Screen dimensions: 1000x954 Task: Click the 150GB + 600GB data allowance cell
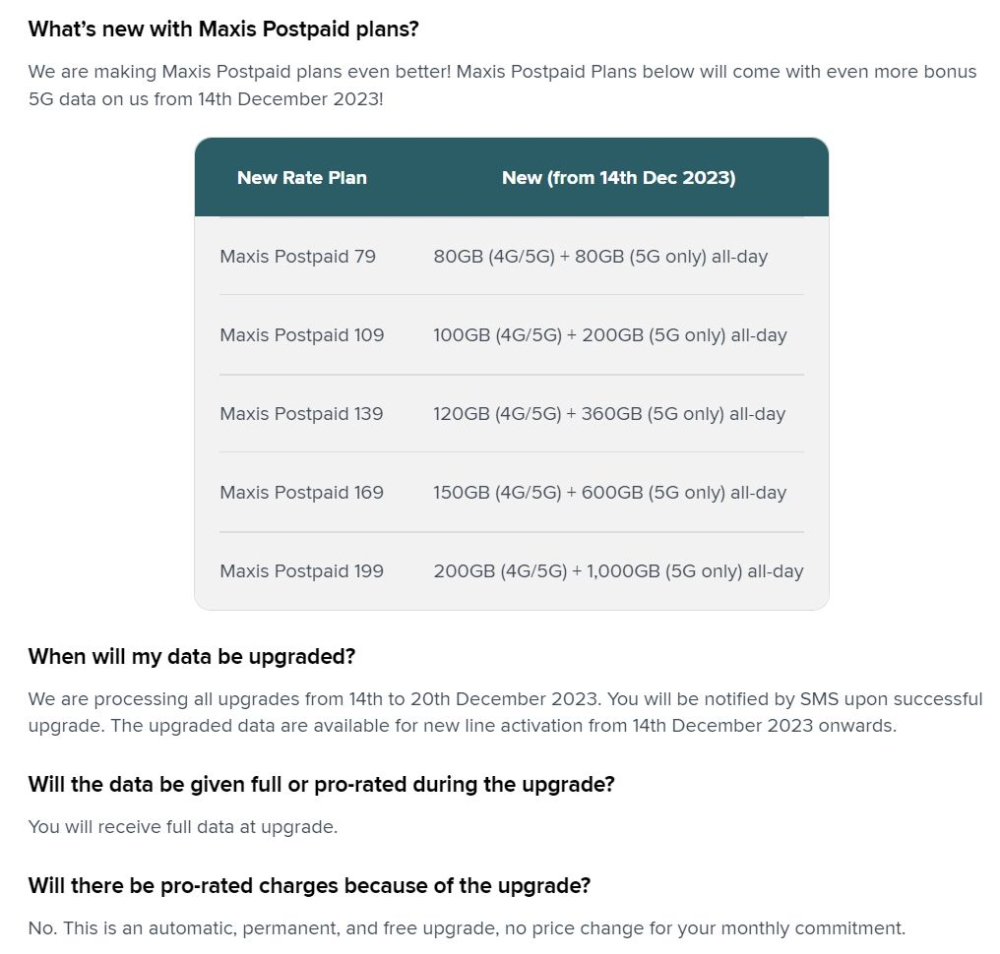tap(610, 492)
